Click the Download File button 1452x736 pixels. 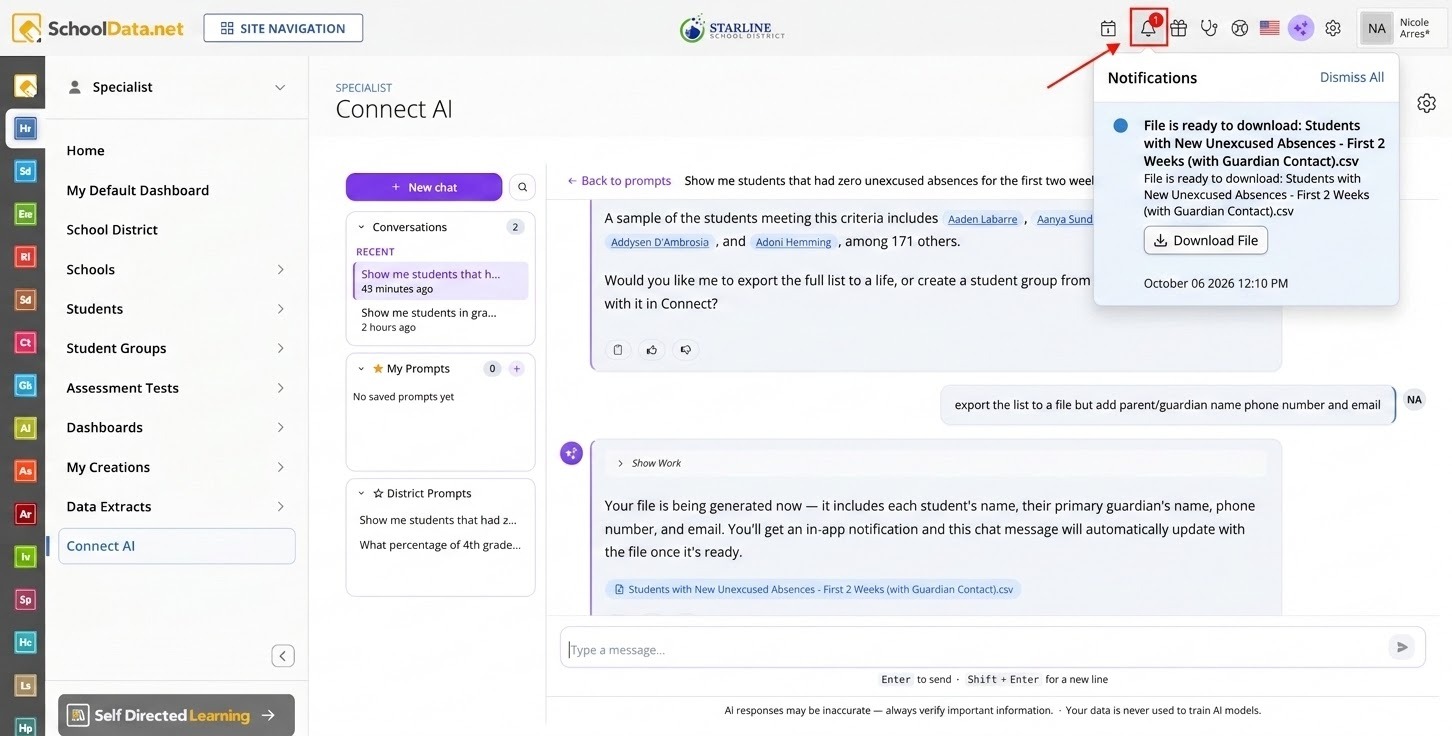coord(1206,240)
